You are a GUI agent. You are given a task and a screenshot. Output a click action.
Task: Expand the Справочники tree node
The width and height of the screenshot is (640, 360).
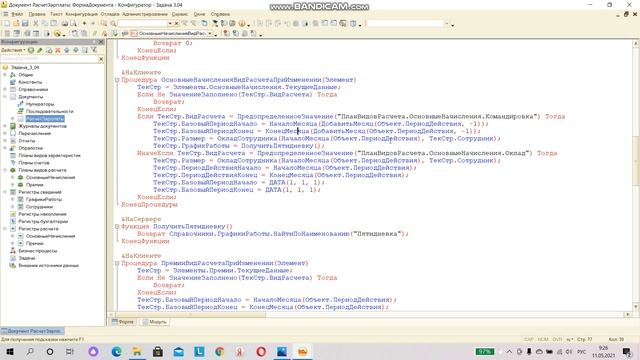(5, 89)
